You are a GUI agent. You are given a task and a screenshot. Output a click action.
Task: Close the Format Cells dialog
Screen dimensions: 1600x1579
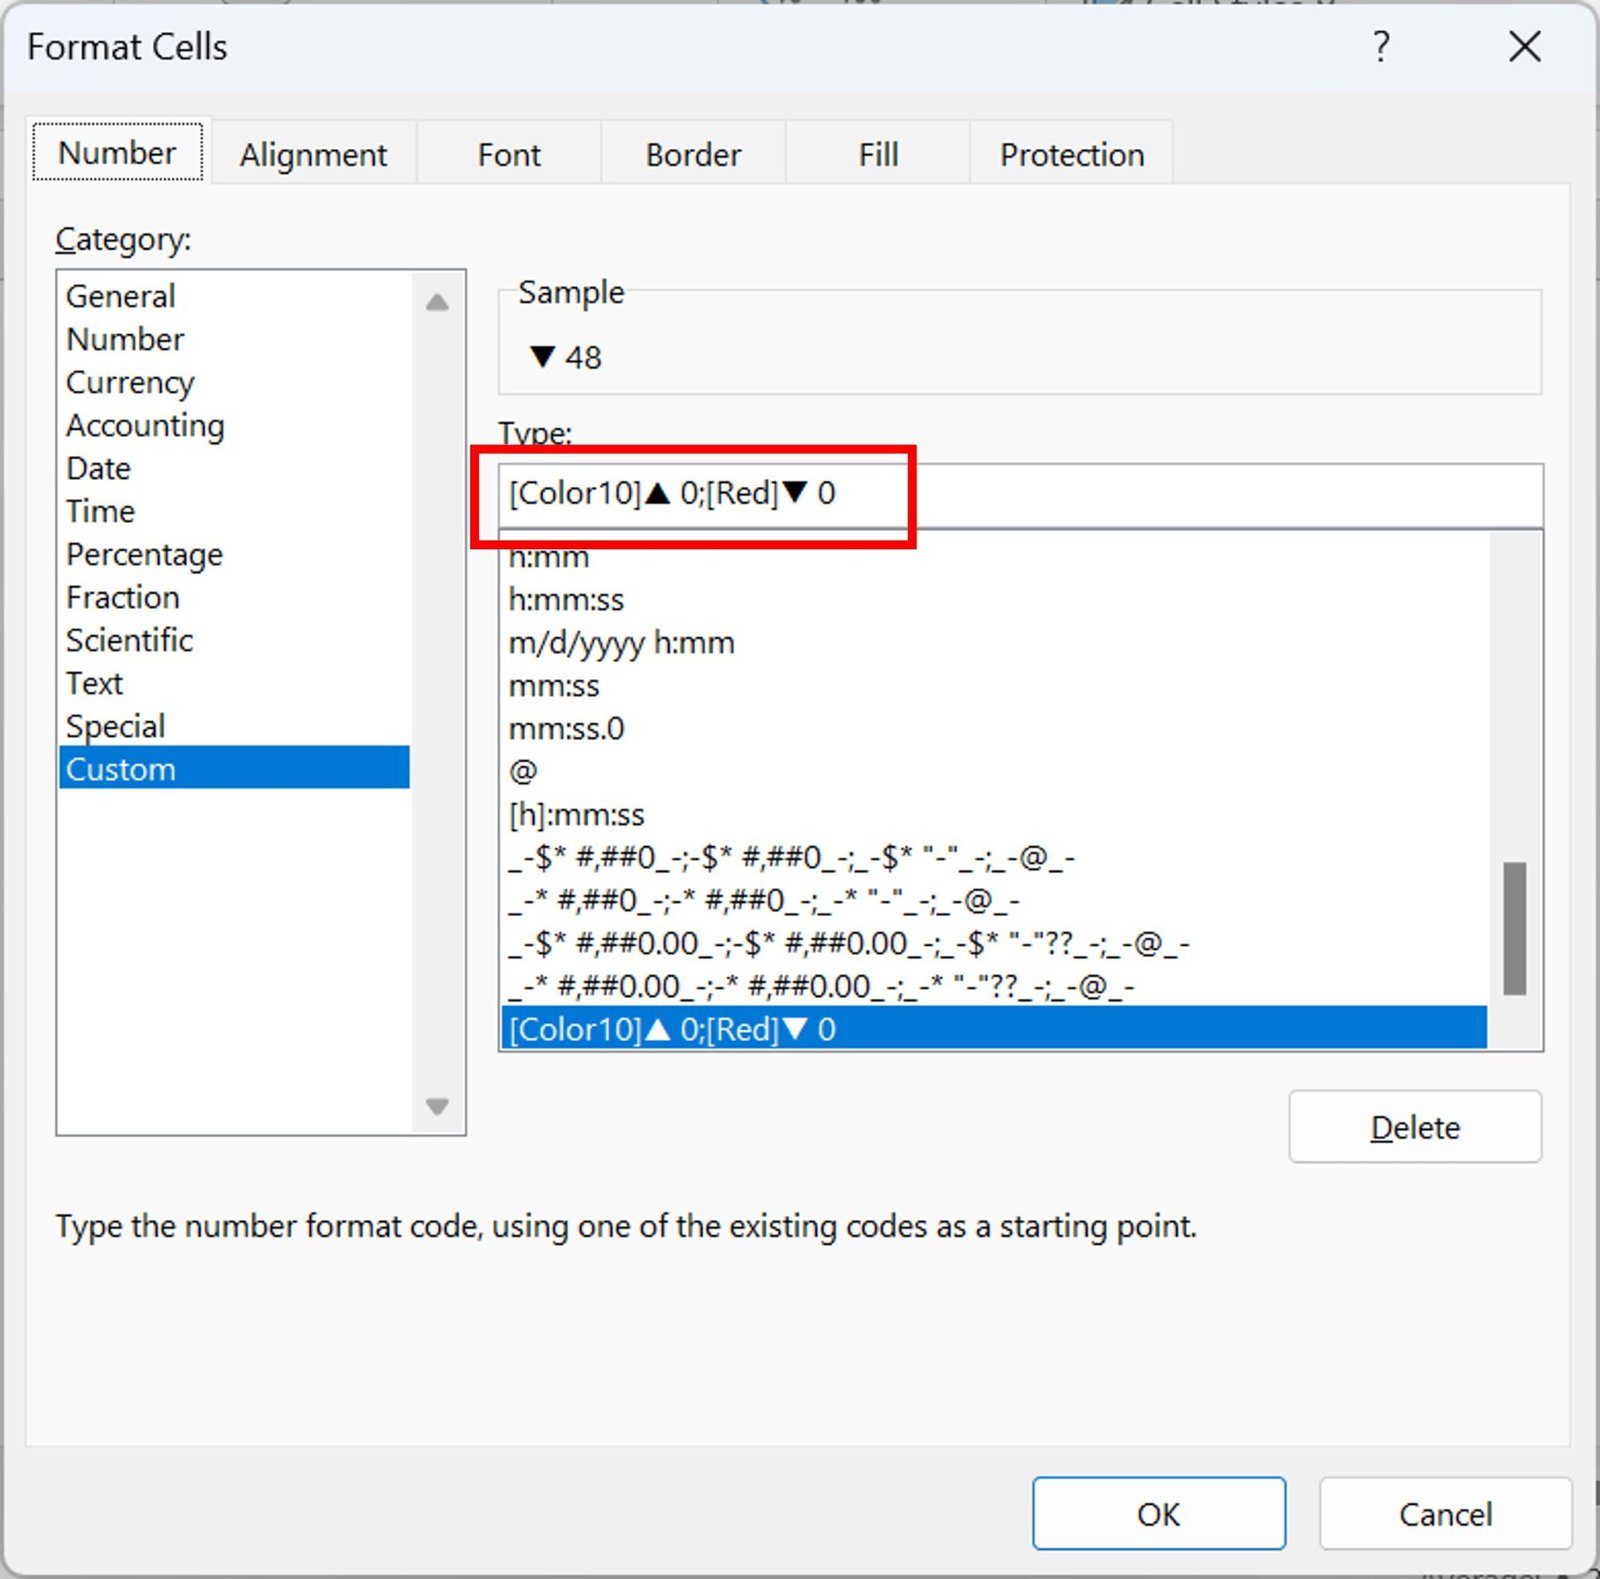[x=1524, y=47]
